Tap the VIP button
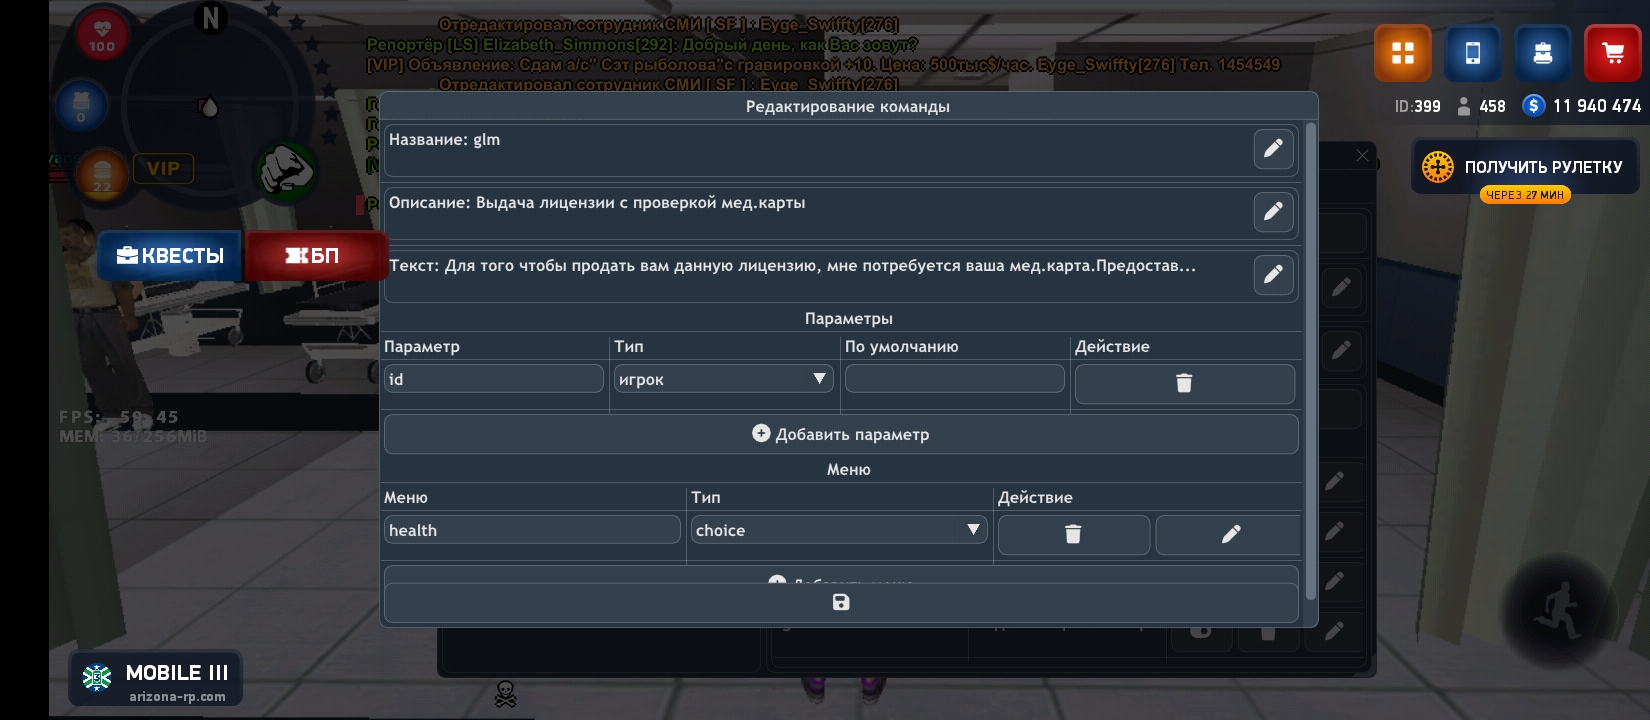The width and height of the screenshot is (1650, 720). (163, 169)
